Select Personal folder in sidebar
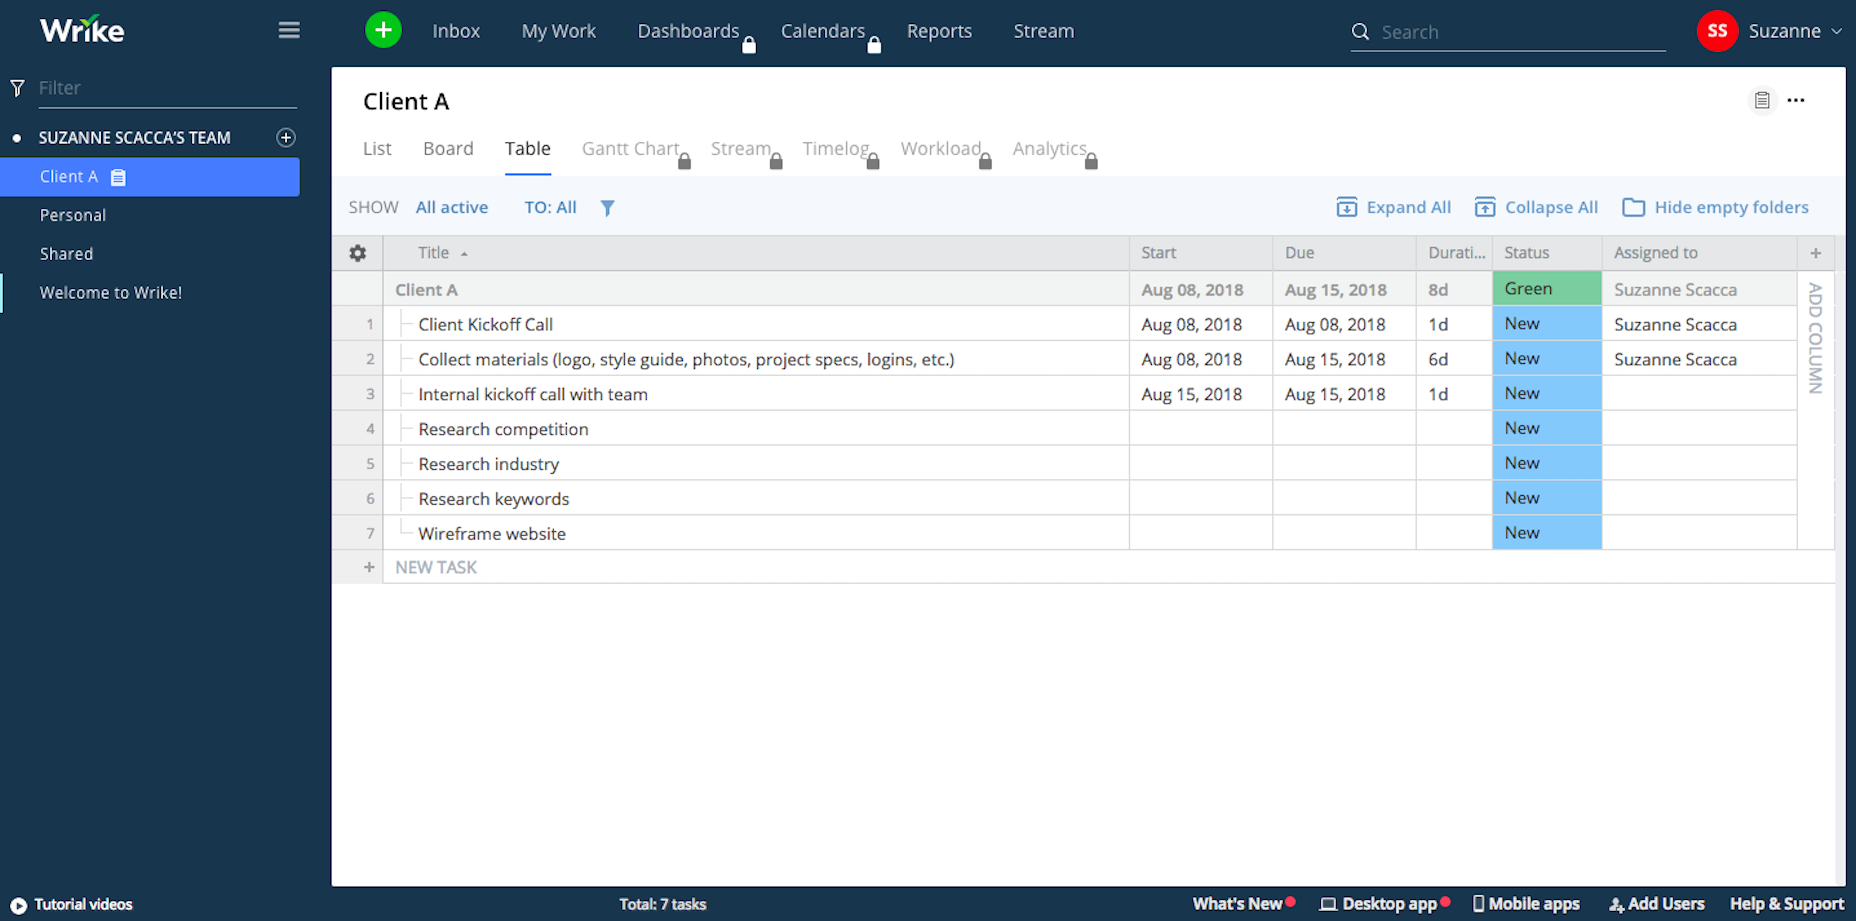This screenshot has width=1856, height=921. coord(73,215)
